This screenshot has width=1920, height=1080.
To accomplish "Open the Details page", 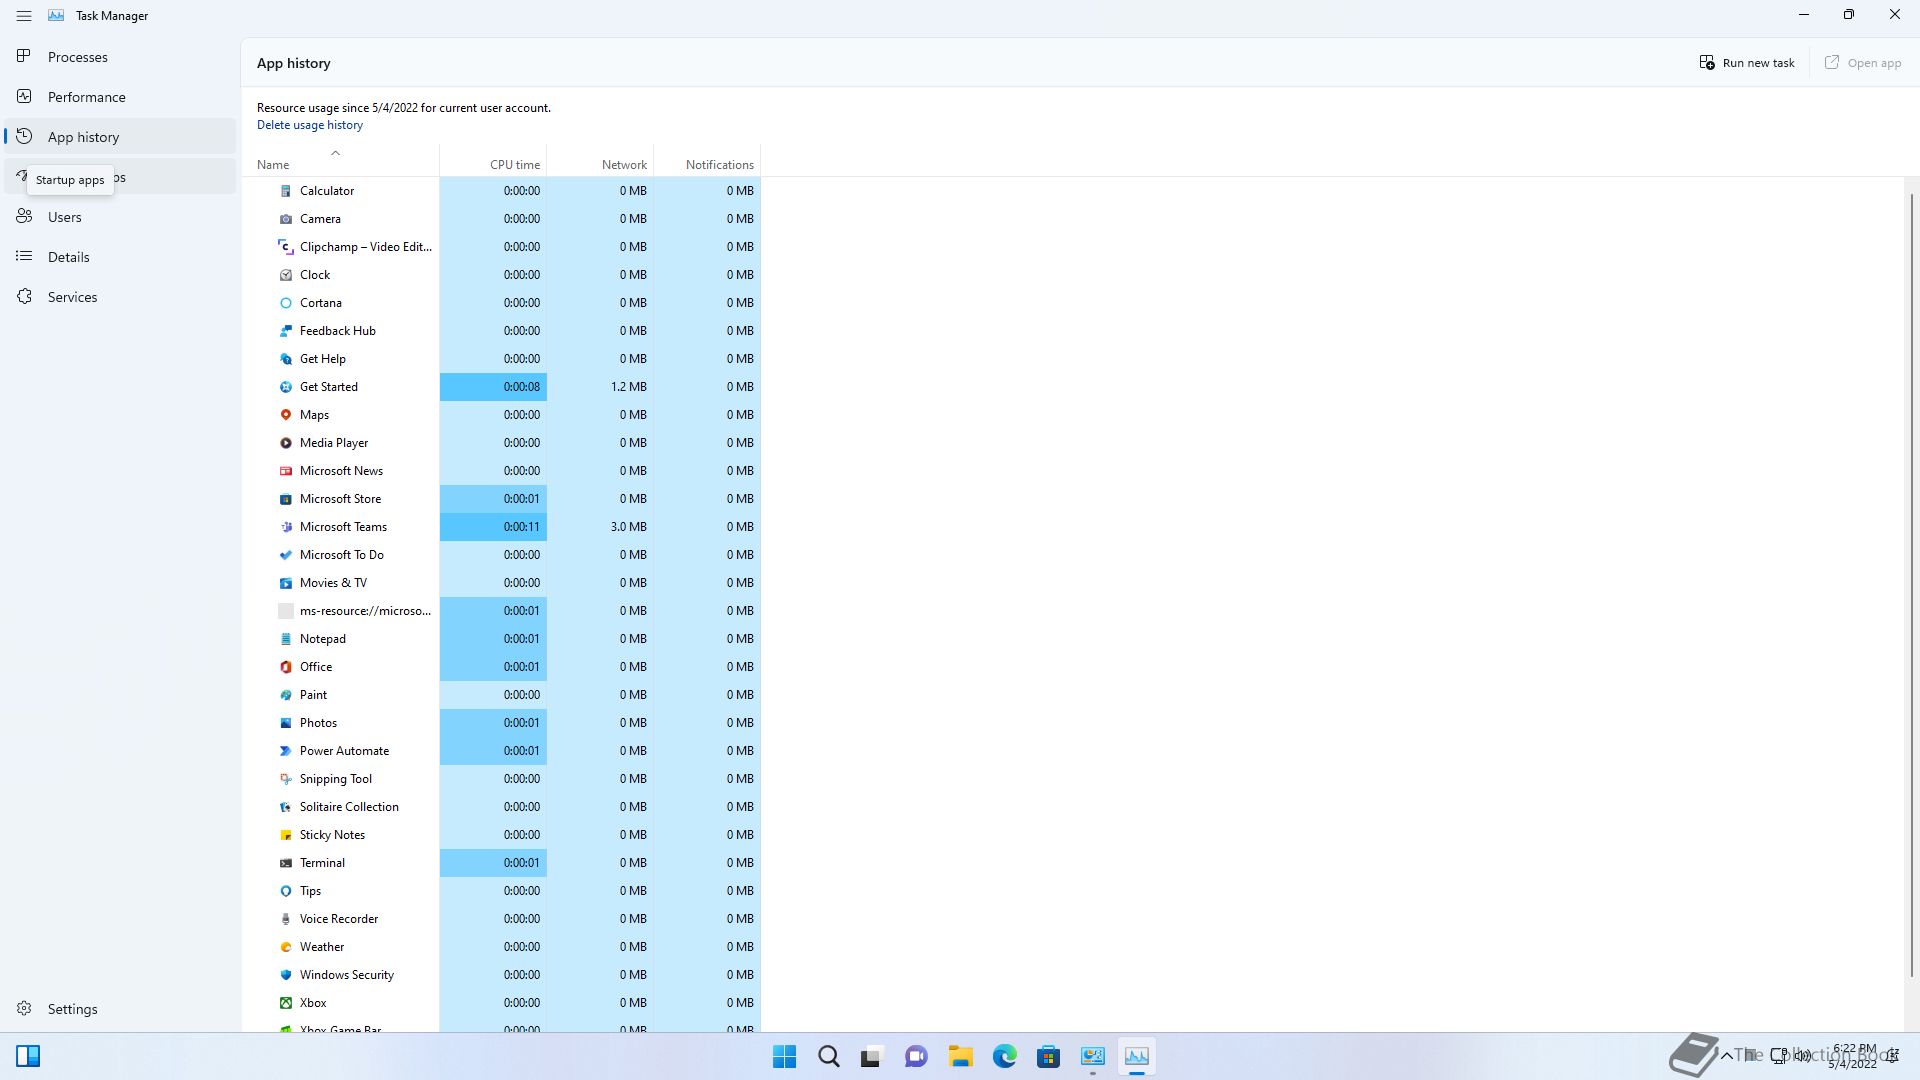I will point(120,257).
